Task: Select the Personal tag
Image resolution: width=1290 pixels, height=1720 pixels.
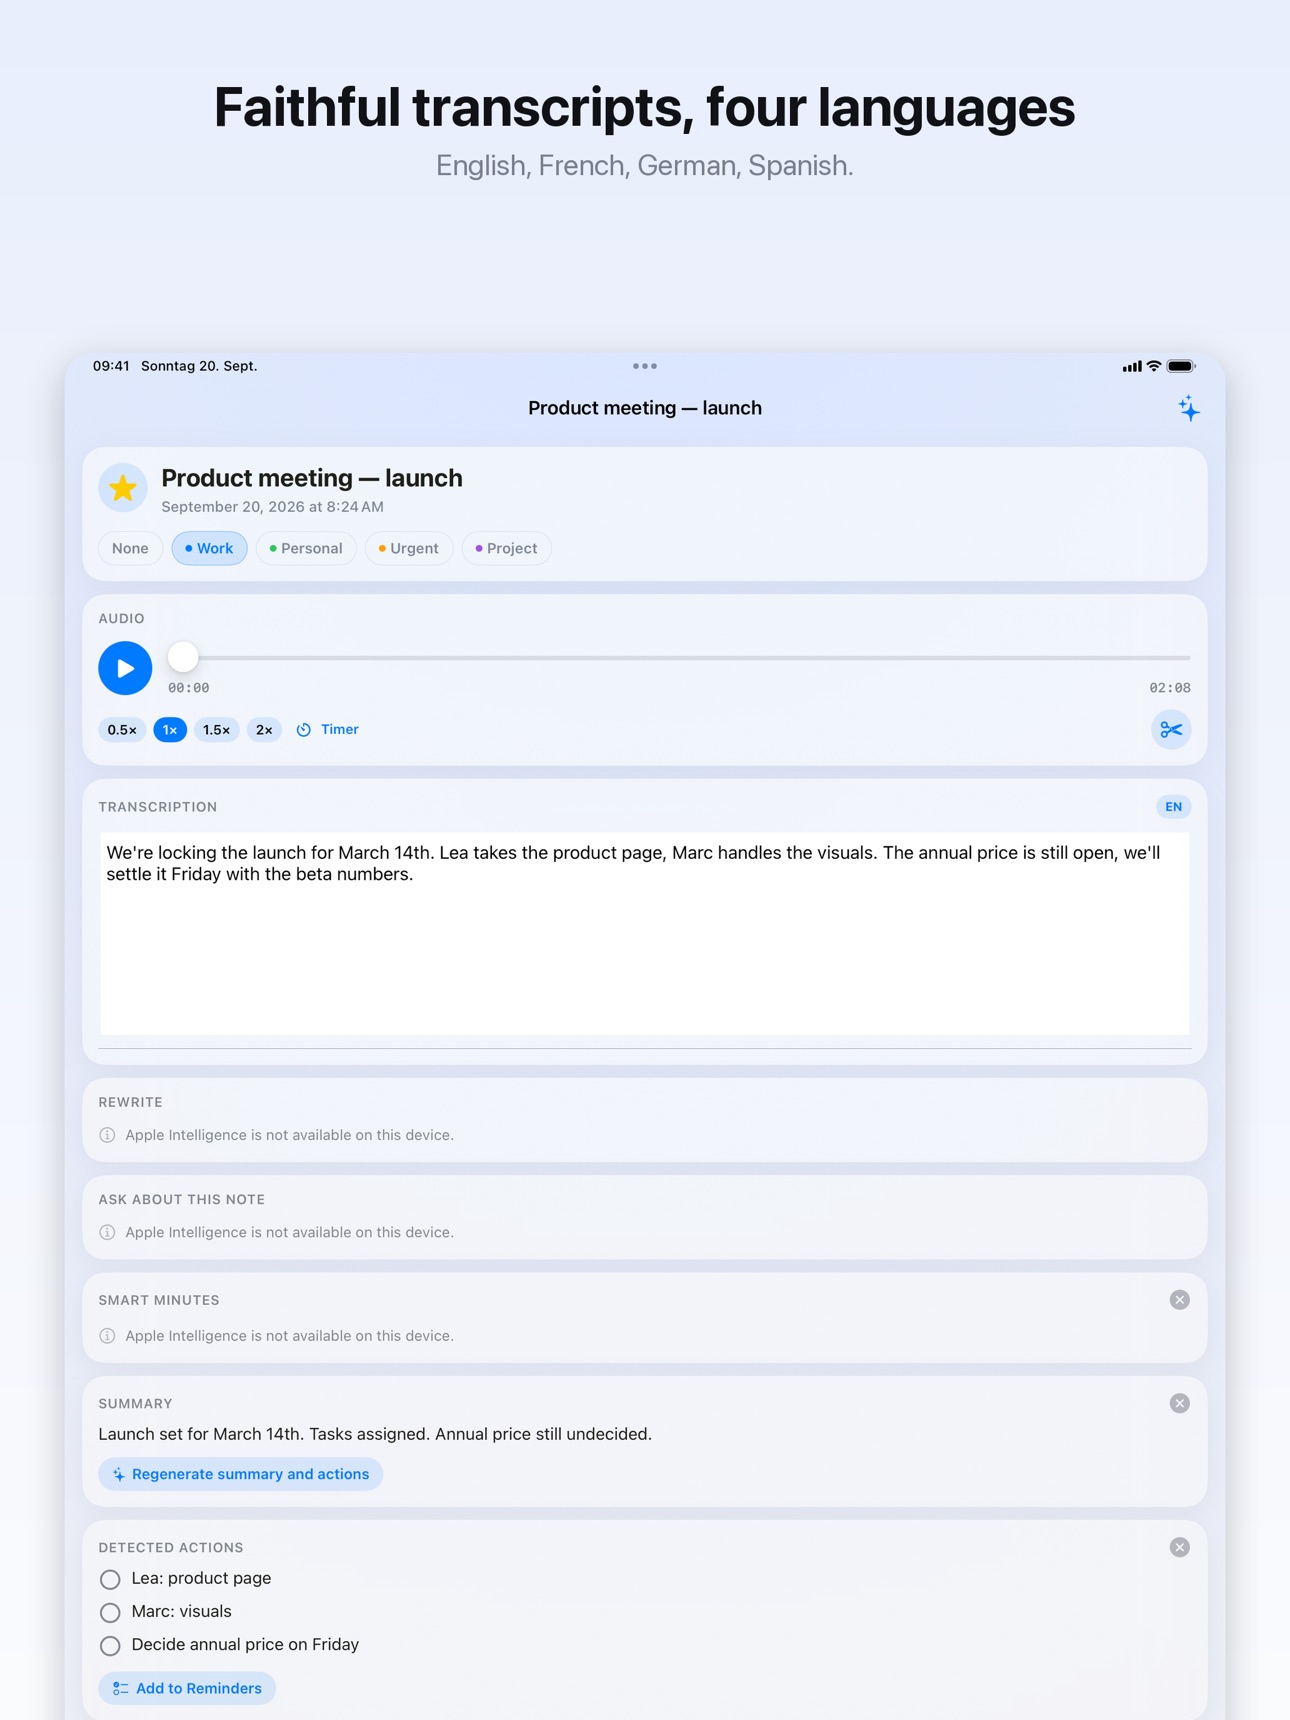Action: click(x=306, y=548)
